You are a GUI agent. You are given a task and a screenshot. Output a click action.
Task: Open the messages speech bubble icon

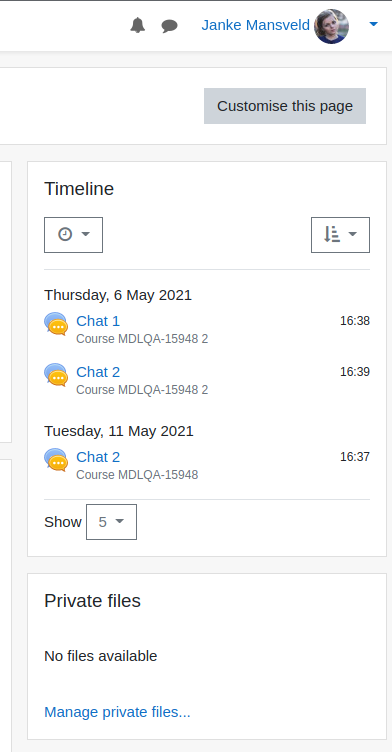[169, 26]
